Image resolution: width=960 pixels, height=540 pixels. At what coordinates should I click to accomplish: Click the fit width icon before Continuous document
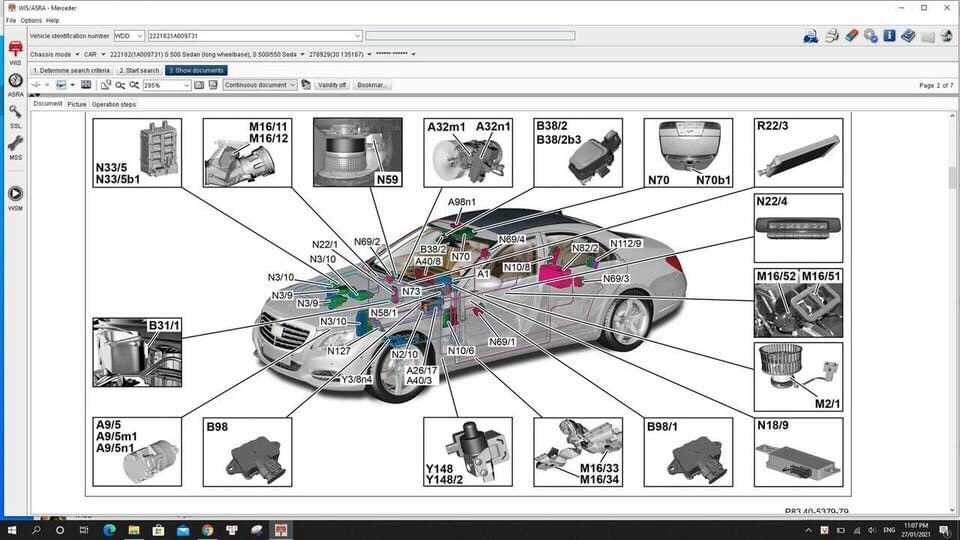(213, 85)
